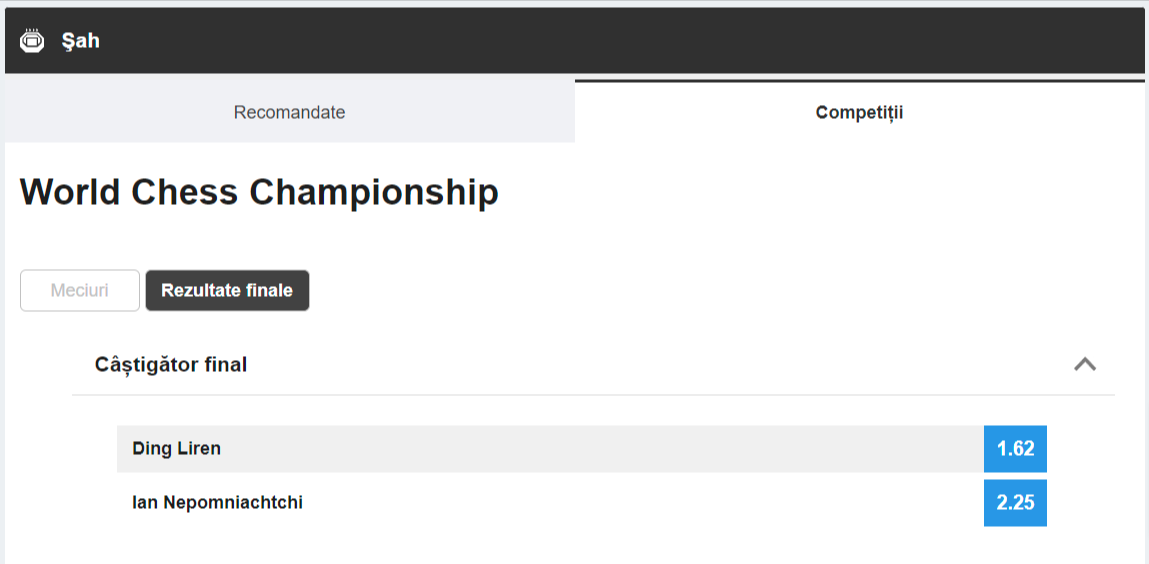Select the Meciuri filter button
This screenshot has height=564, width=1149.
pyautogui.click(x=80, y=291)
